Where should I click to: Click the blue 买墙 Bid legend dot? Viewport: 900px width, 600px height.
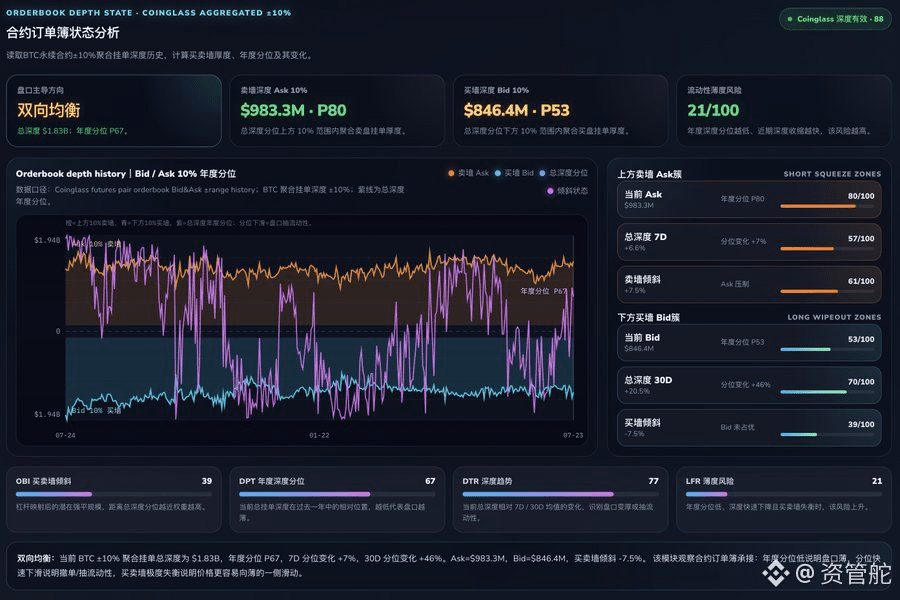coord(498,173)
